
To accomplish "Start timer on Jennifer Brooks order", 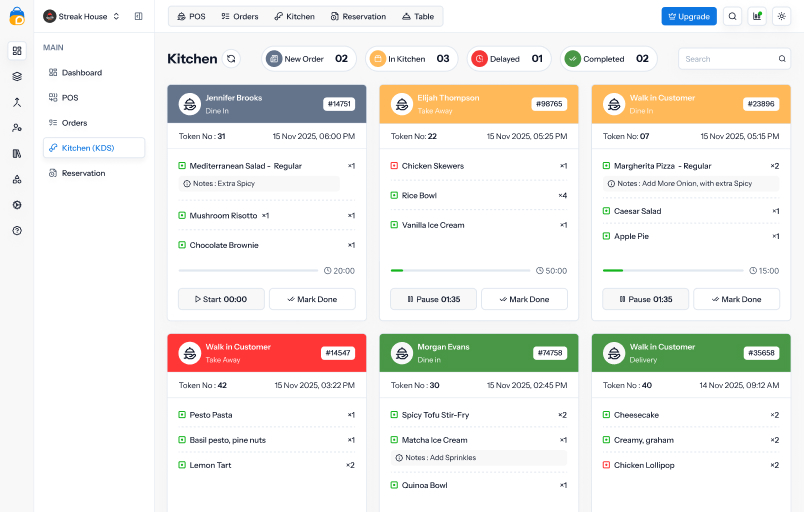I will 221,299.
